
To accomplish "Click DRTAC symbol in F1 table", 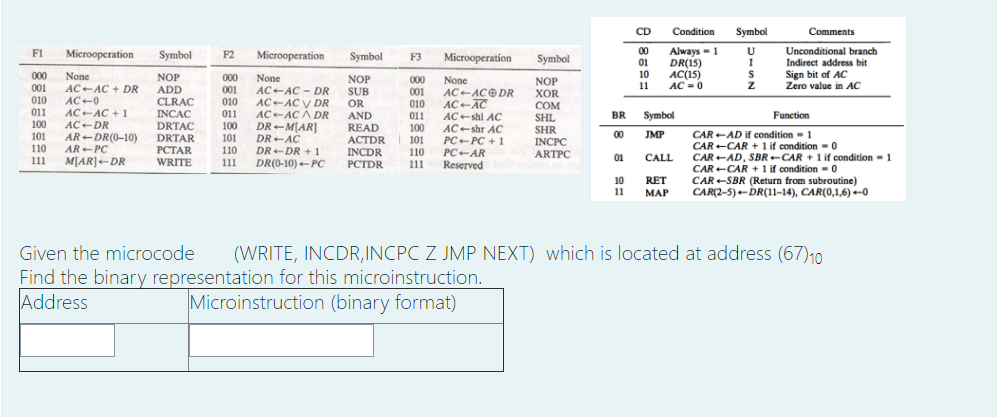I will [175, 126].
